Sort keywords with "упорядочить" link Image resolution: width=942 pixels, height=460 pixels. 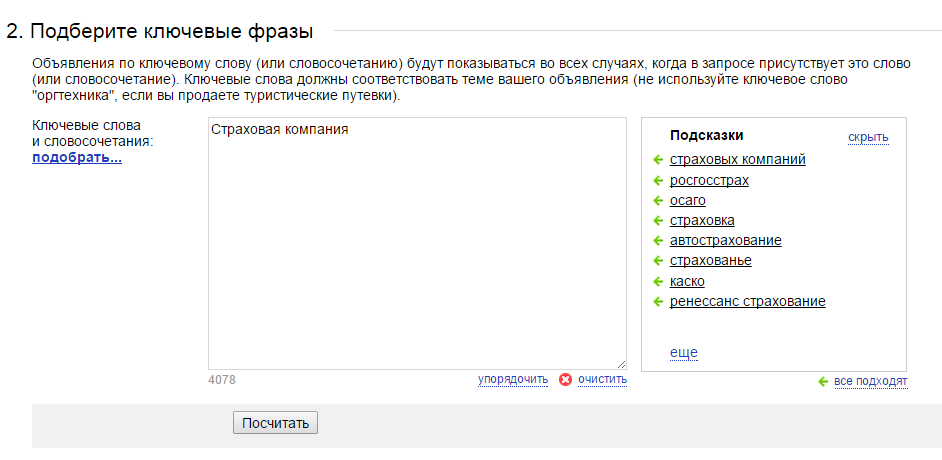[x=513, y=380]
